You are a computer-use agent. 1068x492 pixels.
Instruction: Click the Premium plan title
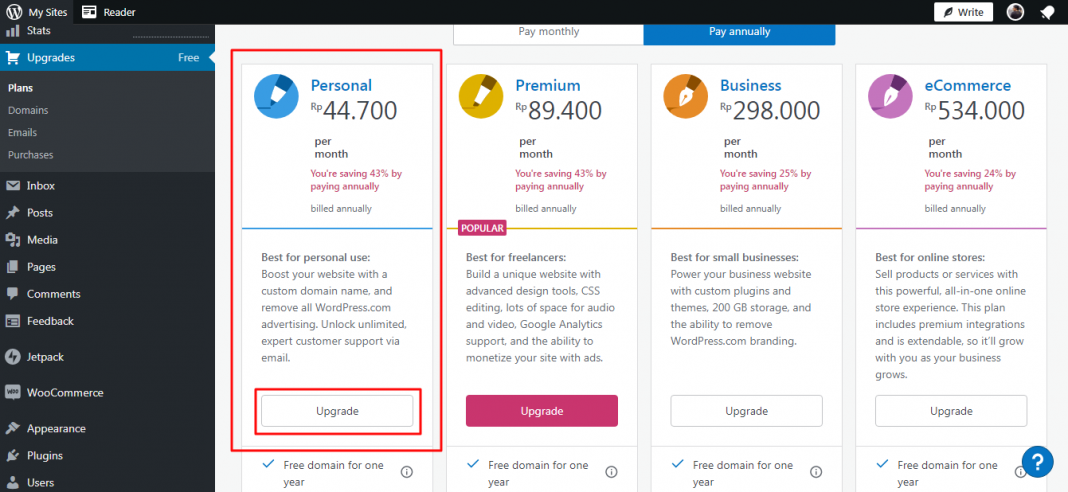click(548, 85)
